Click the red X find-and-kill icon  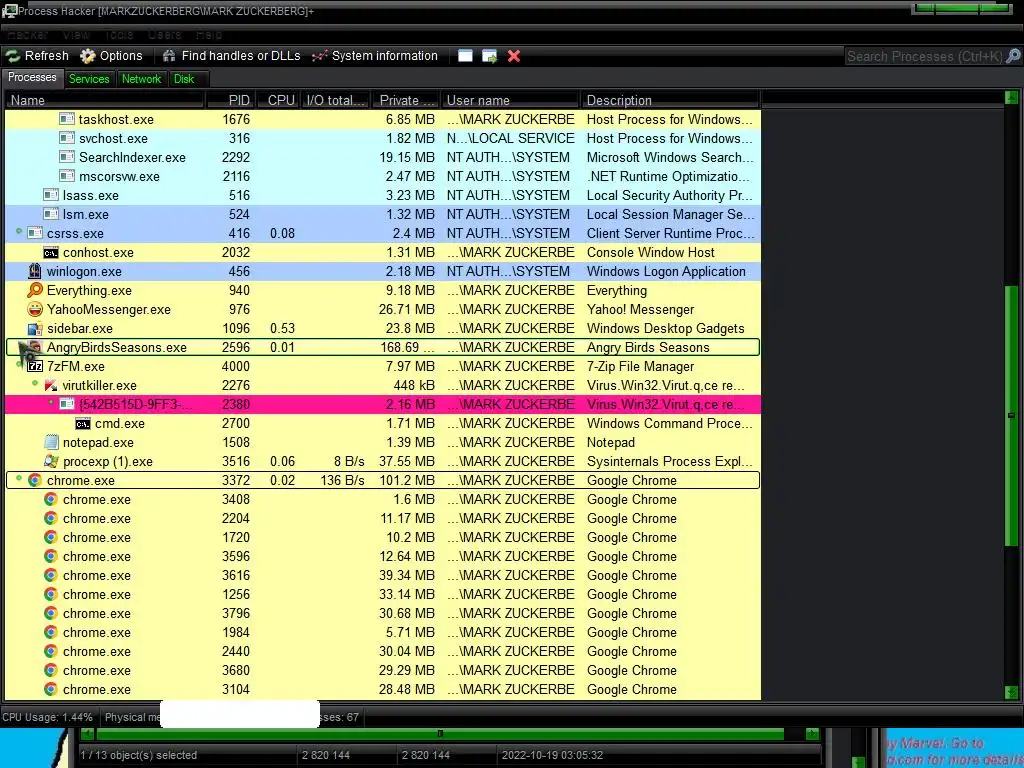(514, 56)
